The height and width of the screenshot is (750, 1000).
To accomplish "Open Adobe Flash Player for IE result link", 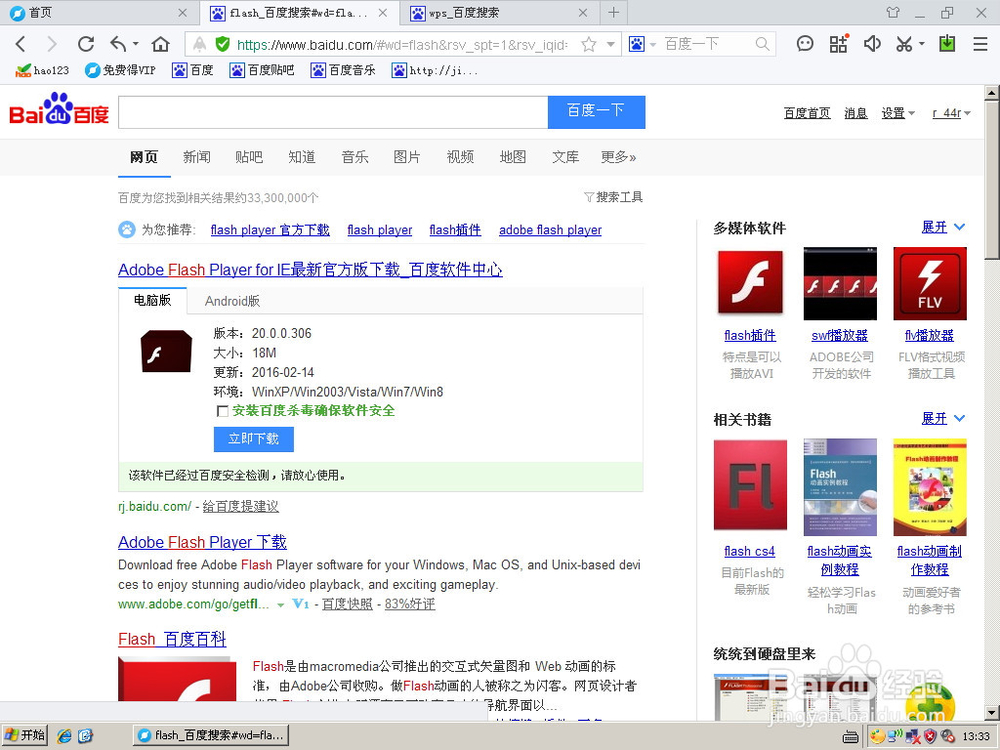I will click(310, 270).
